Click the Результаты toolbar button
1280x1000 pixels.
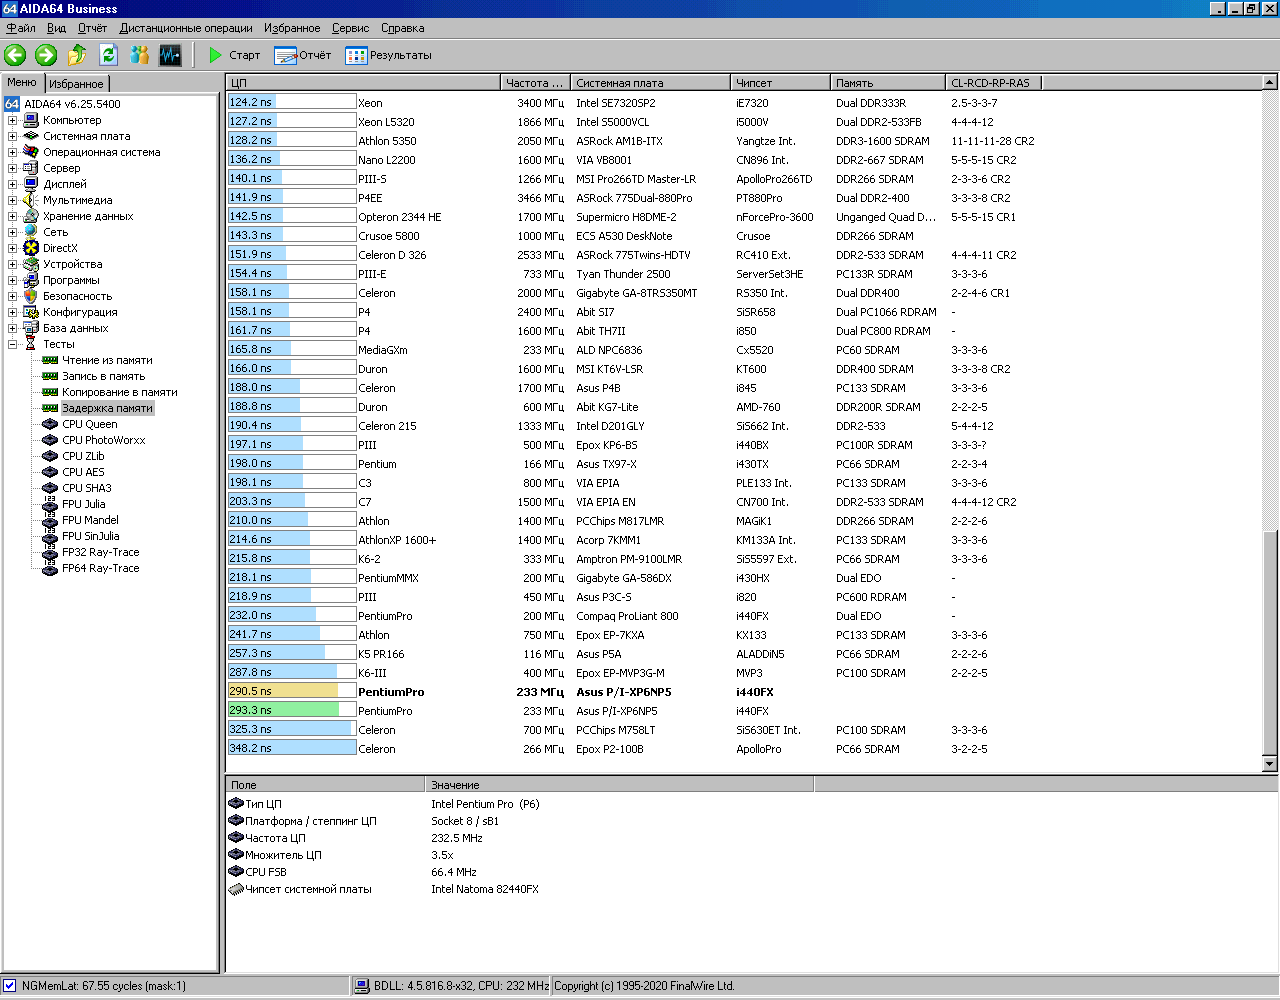tap(388, 55)
